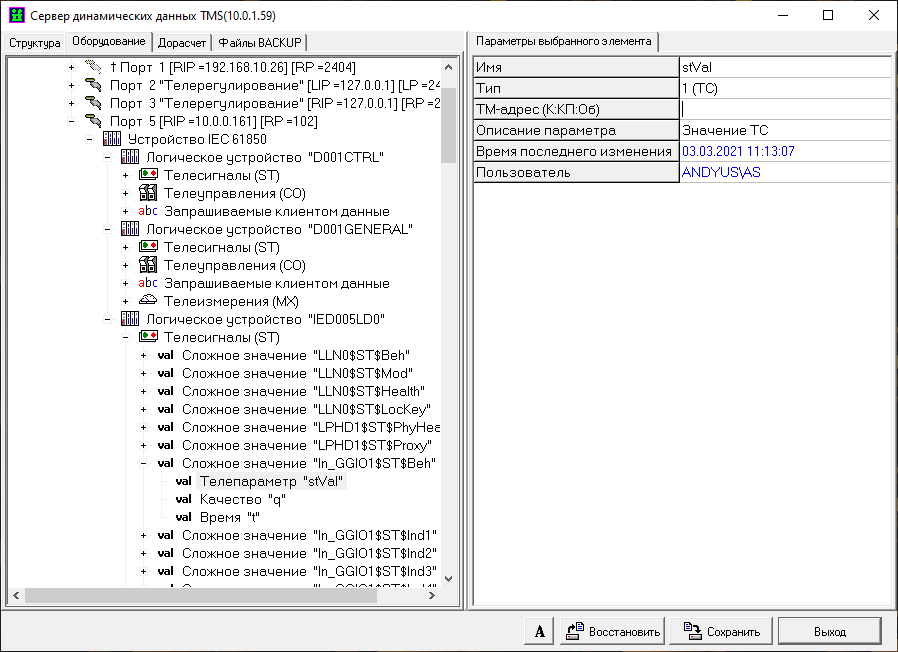Open the Файлы BACKUP tab

[x=263, y=42]
